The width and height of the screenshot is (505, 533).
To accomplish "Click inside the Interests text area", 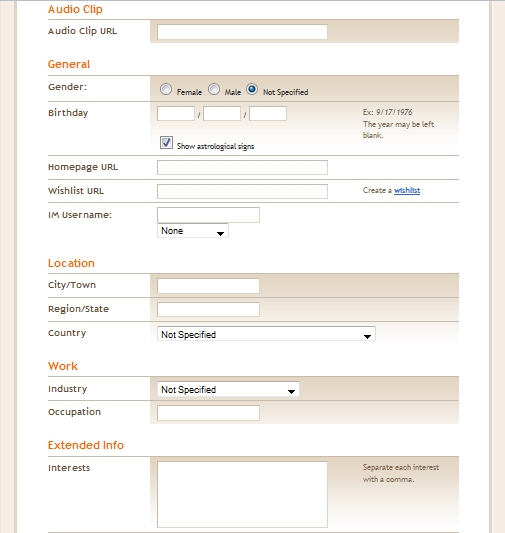I will click(242, 494).
